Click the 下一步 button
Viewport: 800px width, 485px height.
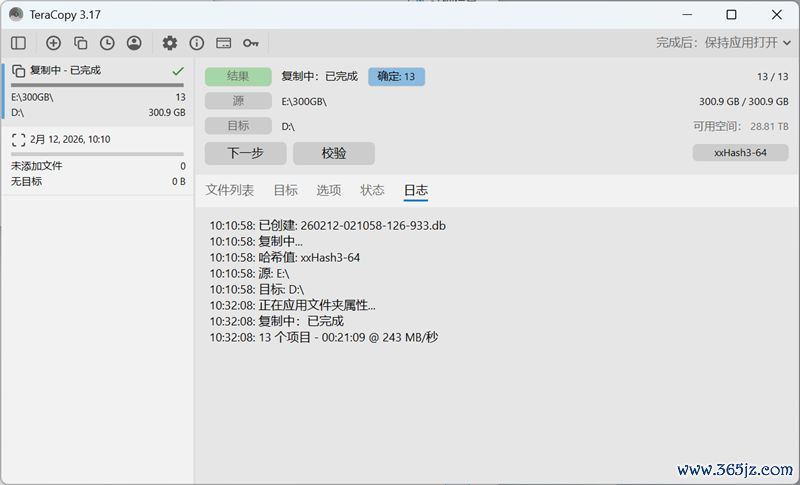pyautogui.click(x=245, y=153)
